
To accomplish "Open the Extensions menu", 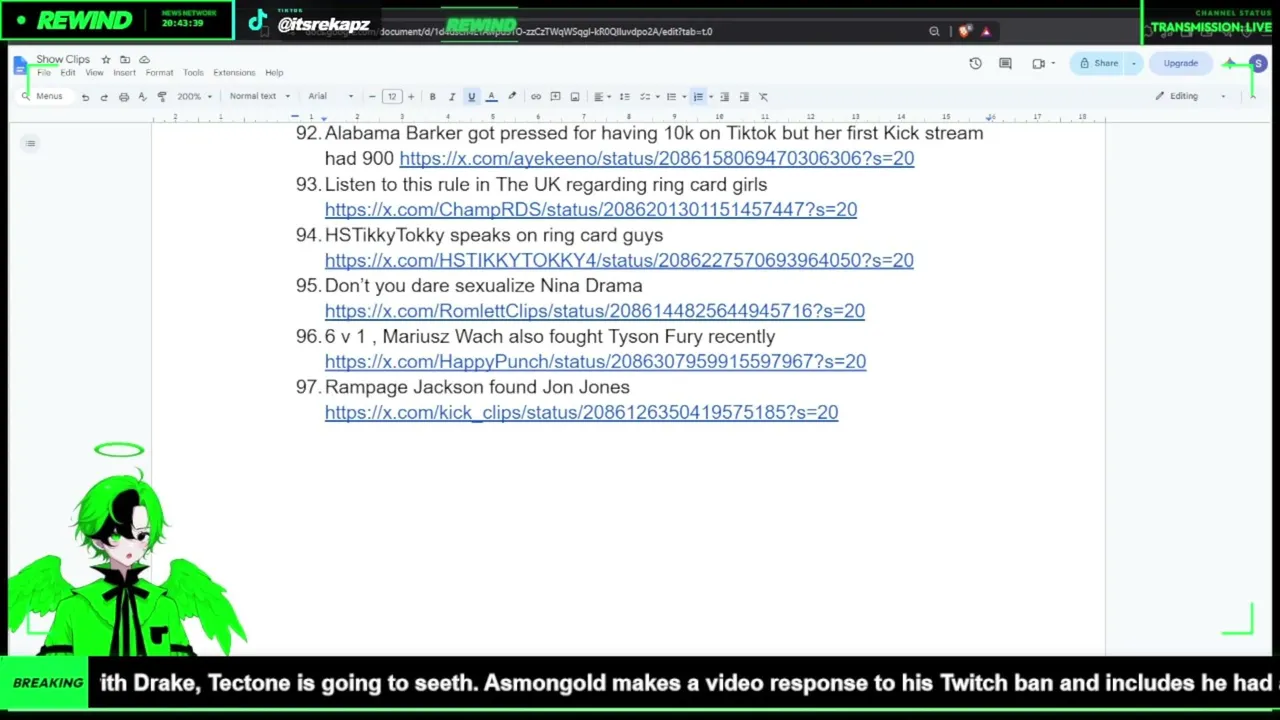I will pos(234,73).
